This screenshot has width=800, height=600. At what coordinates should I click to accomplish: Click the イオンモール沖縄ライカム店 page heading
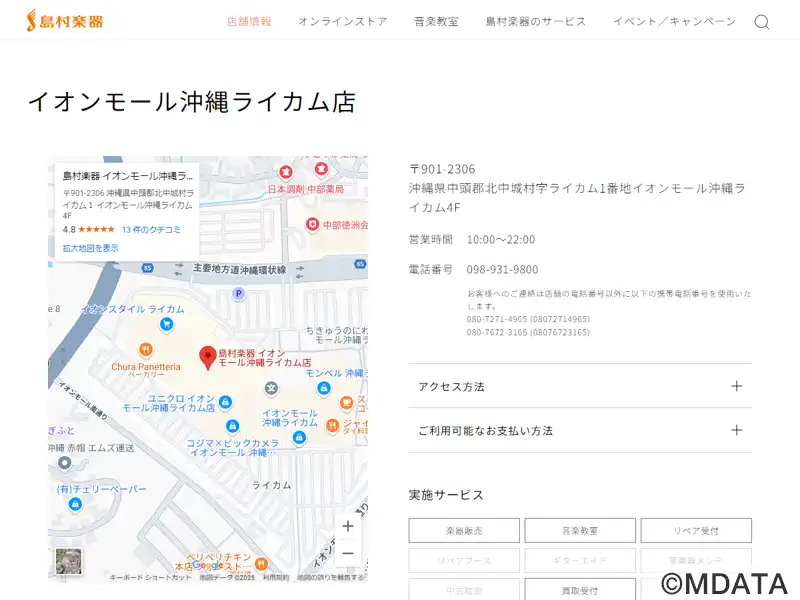192,102
